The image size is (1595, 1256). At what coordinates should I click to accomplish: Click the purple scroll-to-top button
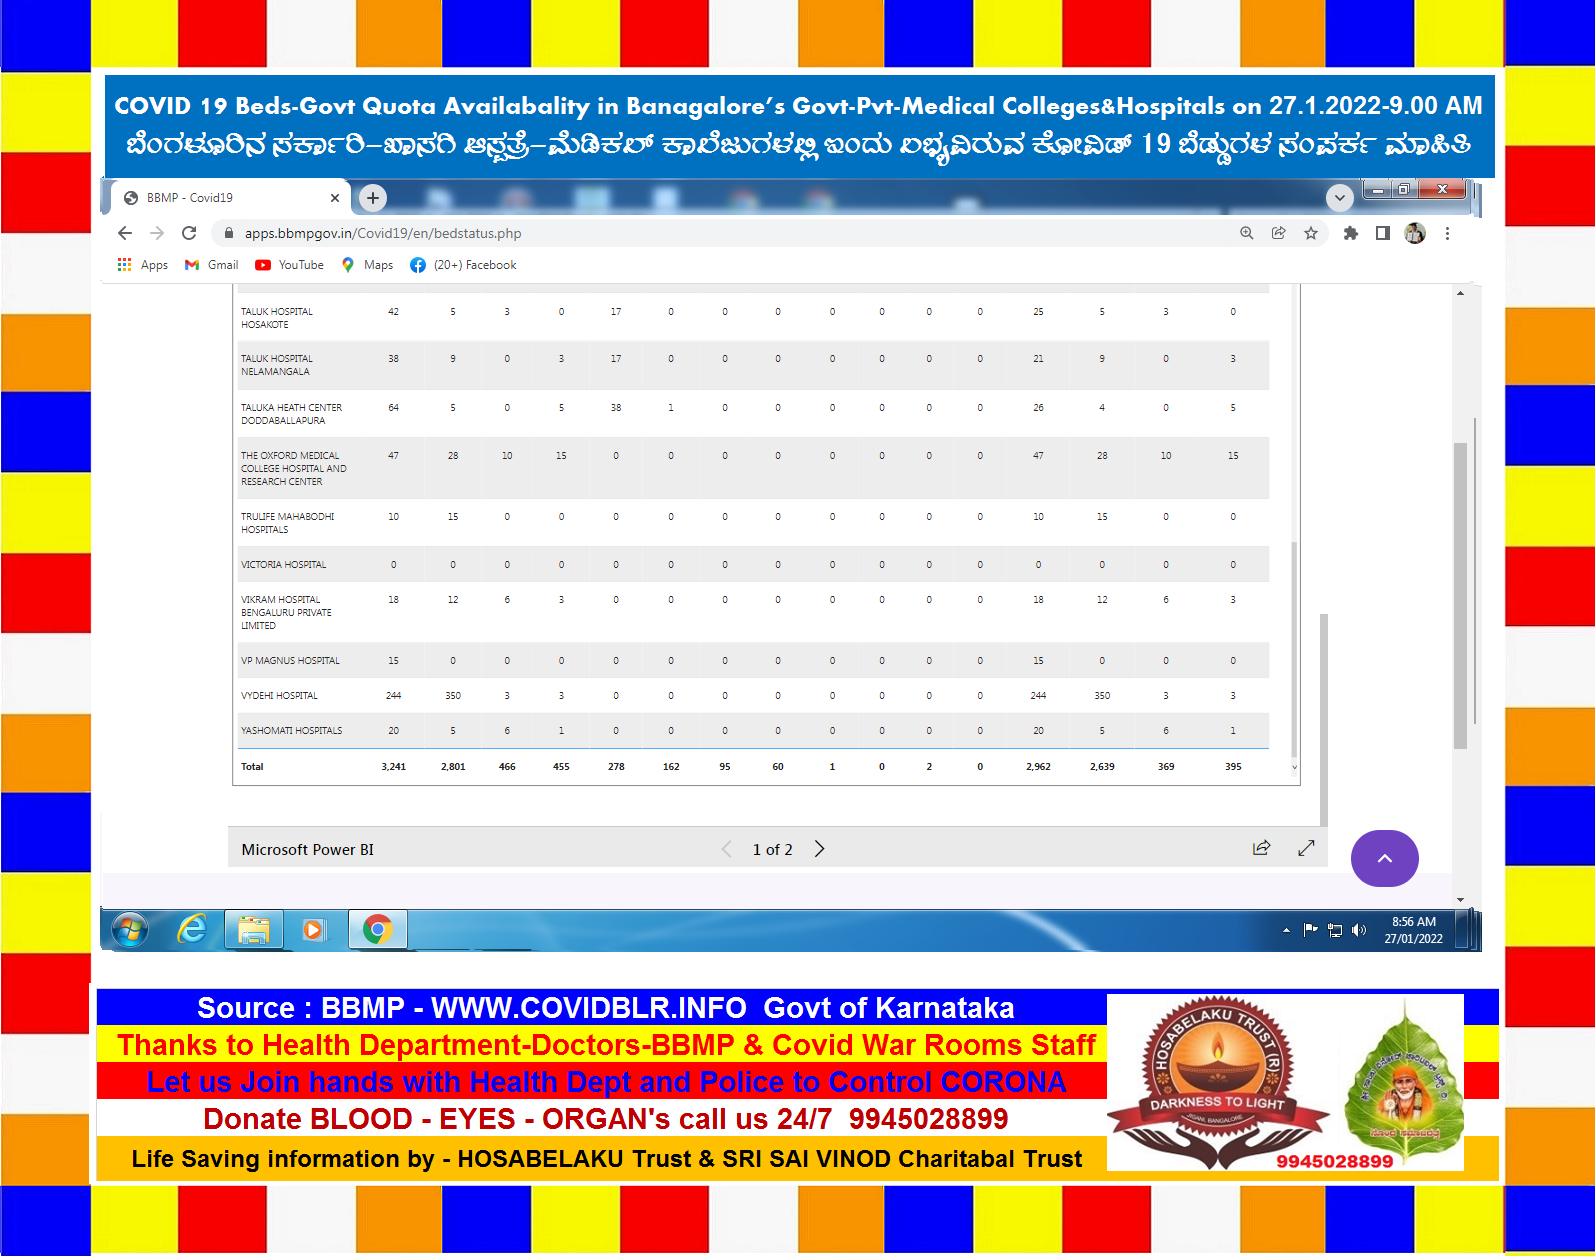point(1385,858)
